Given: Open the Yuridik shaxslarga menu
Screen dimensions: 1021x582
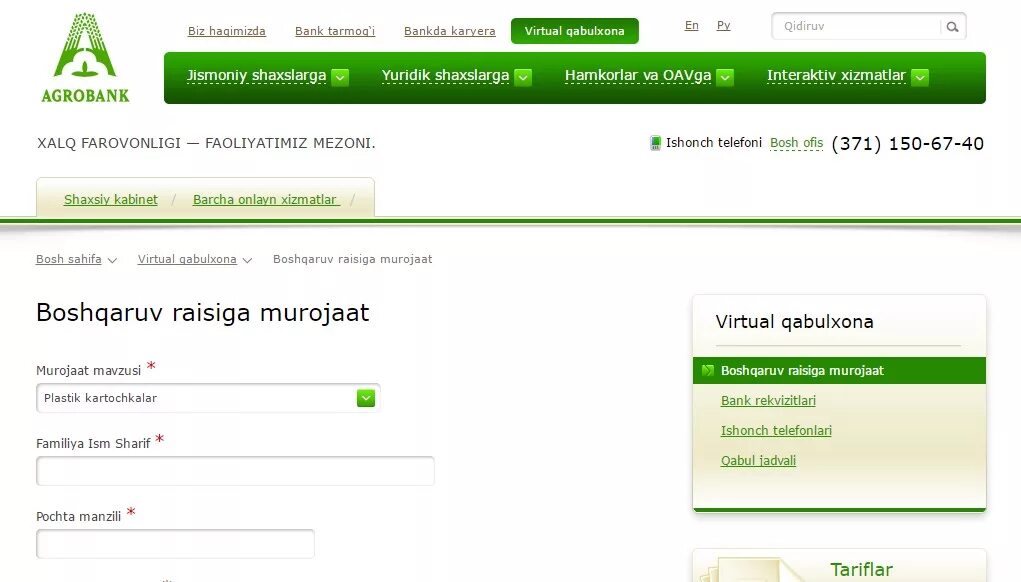Looking at the screenshot, I should point(445,76).
